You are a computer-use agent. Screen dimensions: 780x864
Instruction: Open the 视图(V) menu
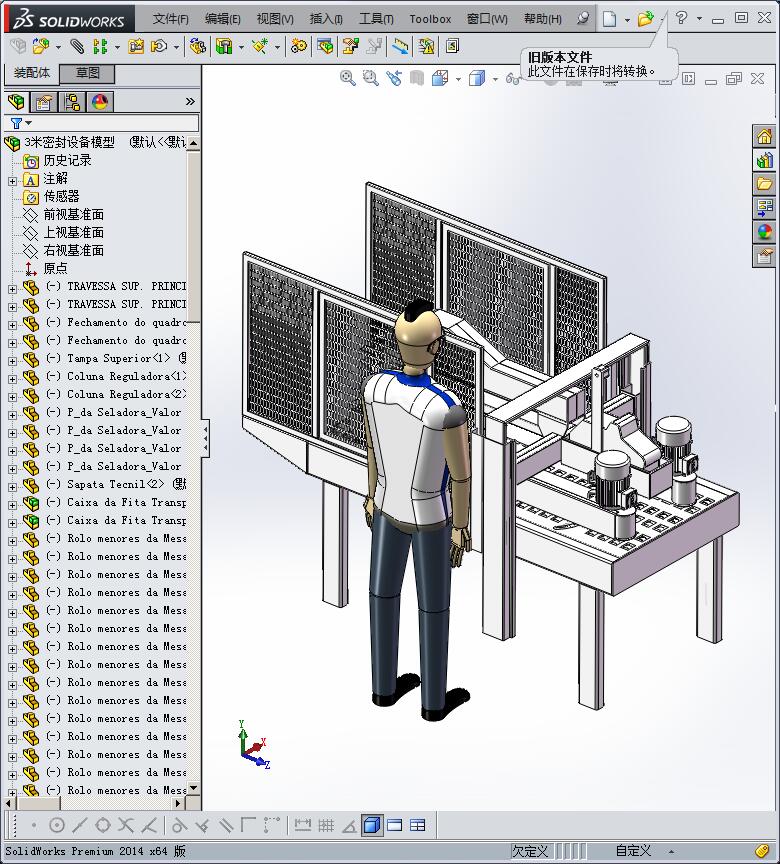tap(275, 19)
